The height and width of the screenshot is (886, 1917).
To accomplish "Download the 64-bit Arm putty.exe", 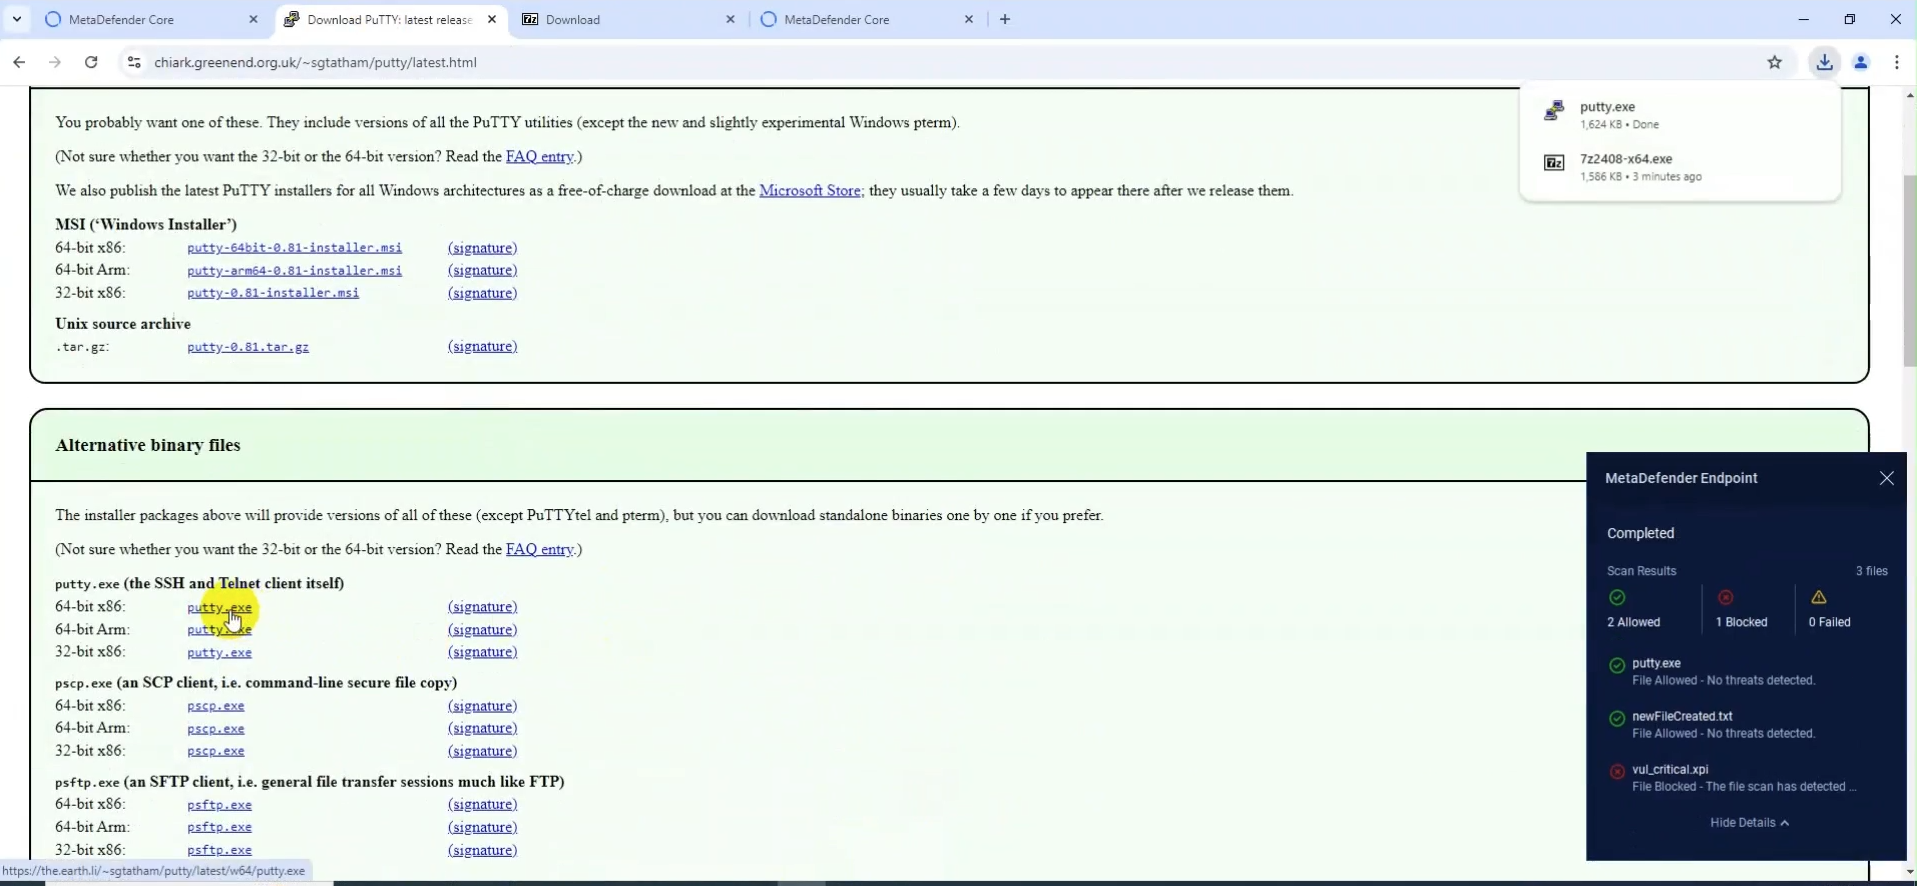I will 219,630.
